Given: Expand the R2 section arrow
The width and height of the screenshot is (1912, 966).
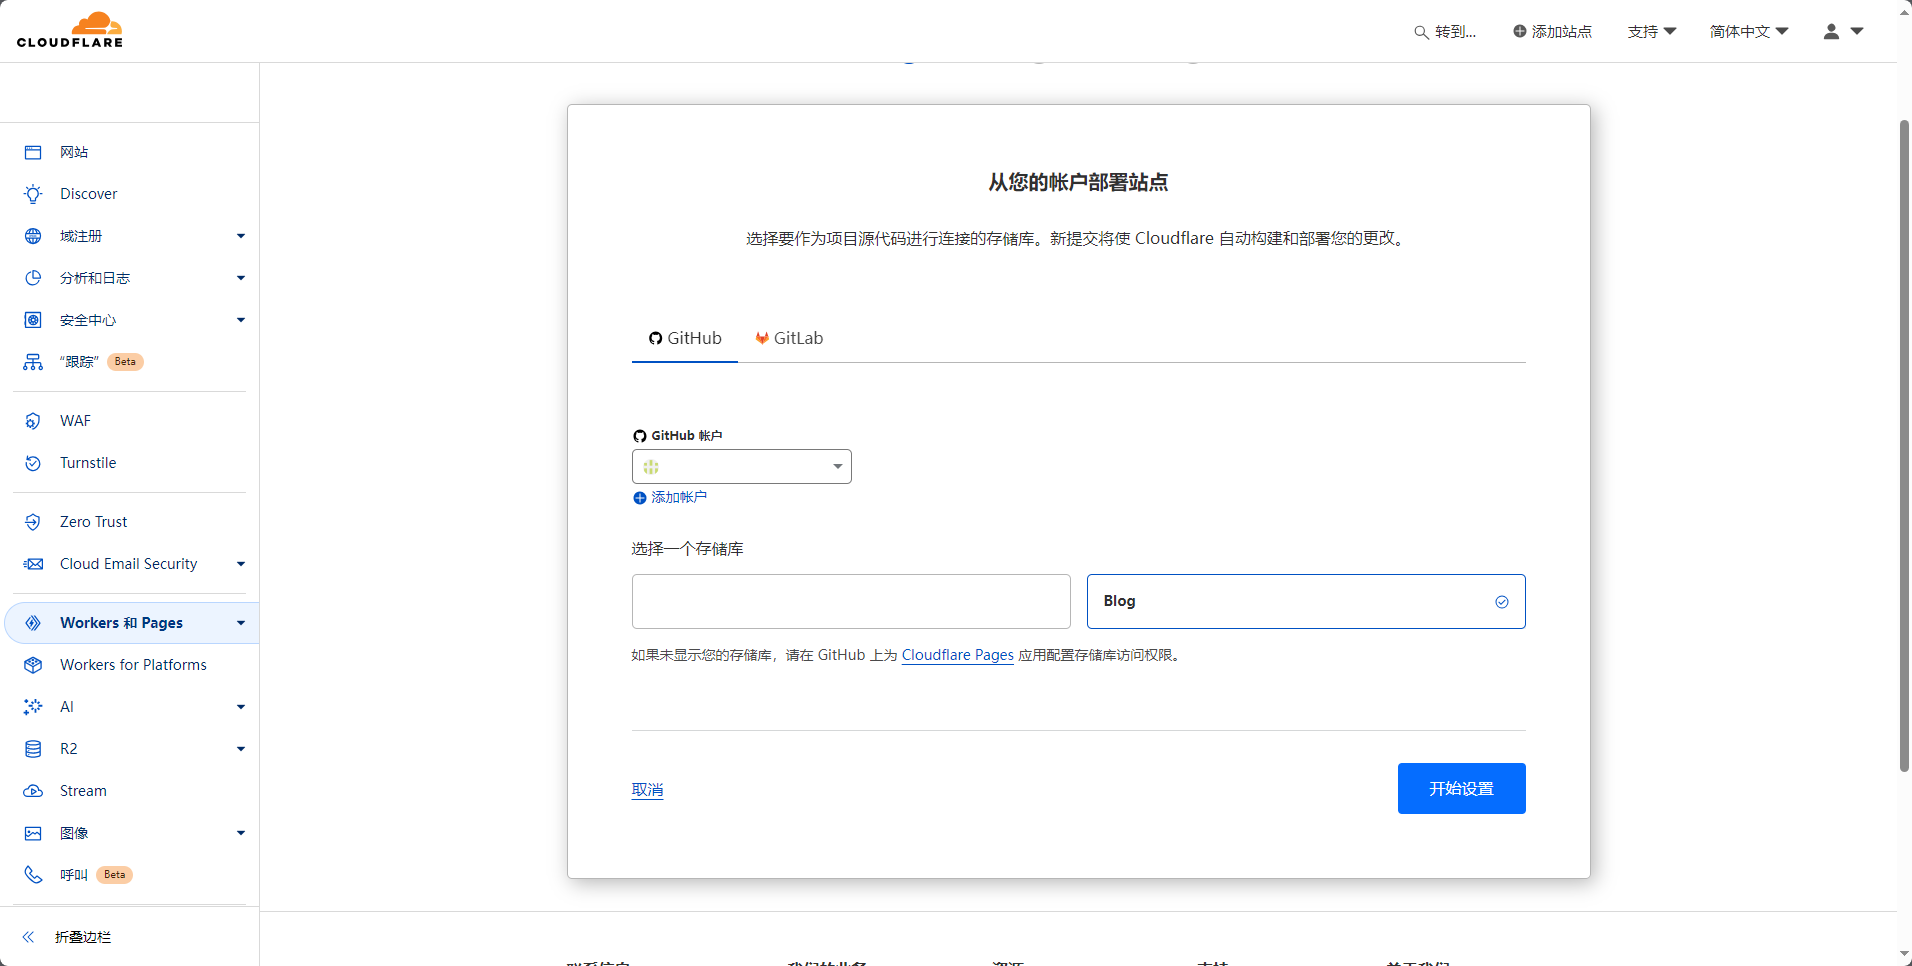Looking at the screenshot, I should point(241,749).
